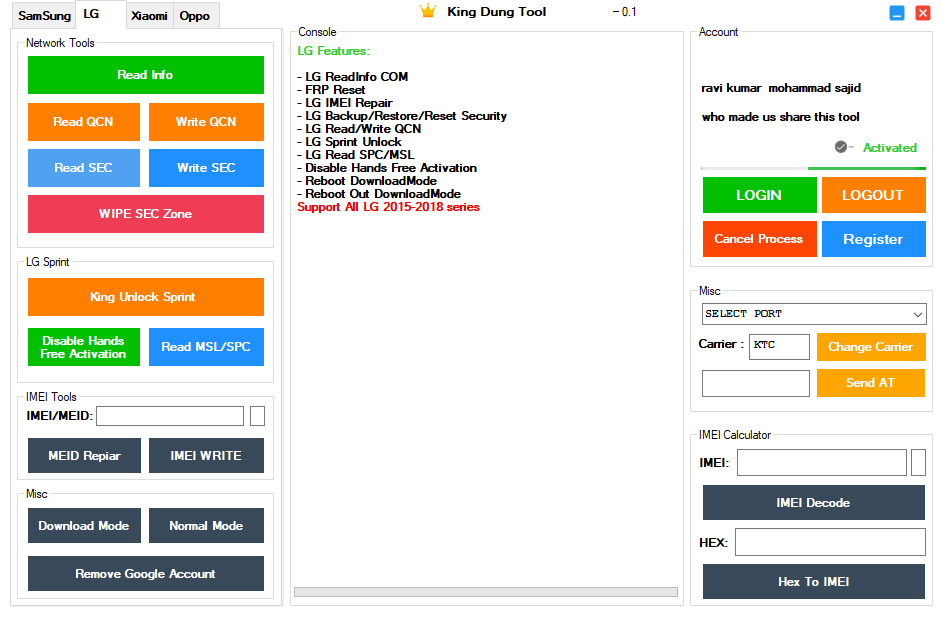Click Remove Google Account button
The width and height of the screenshot is (942, 621).
tap(145, 574)
